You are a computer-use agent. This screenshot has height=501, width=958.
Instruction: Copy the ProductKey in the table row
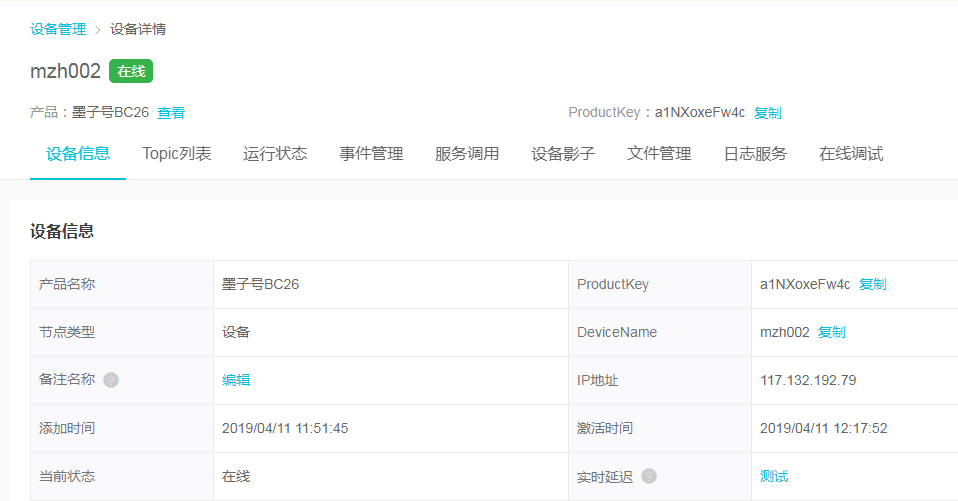tap(872, 284)
